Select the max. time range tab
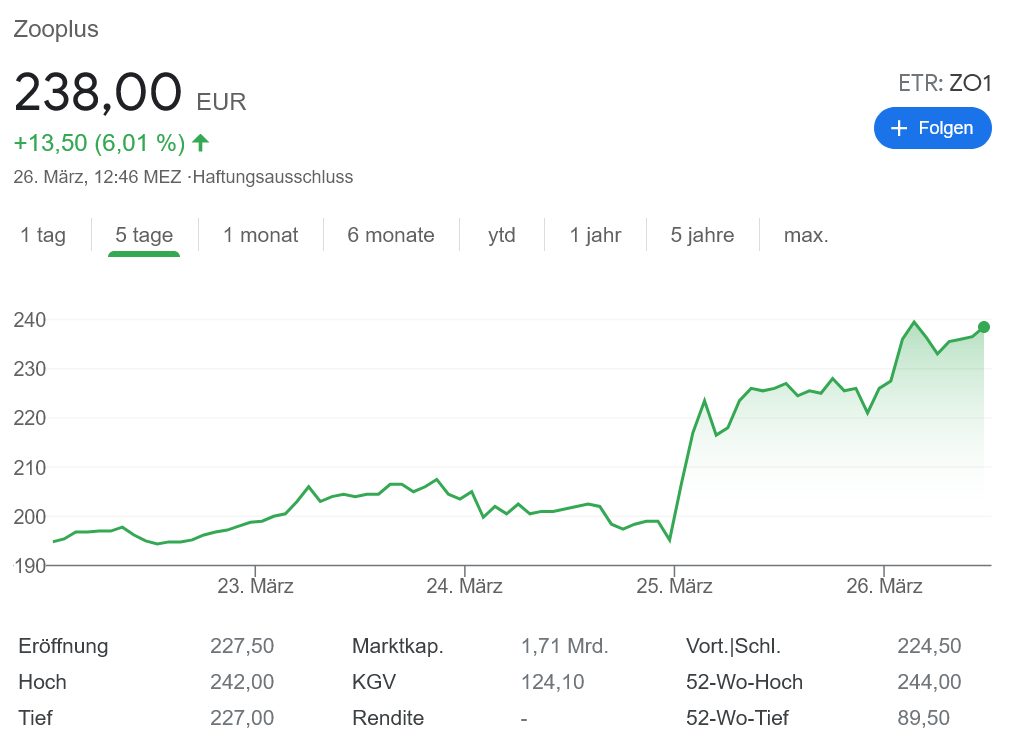 pos(806,235)
